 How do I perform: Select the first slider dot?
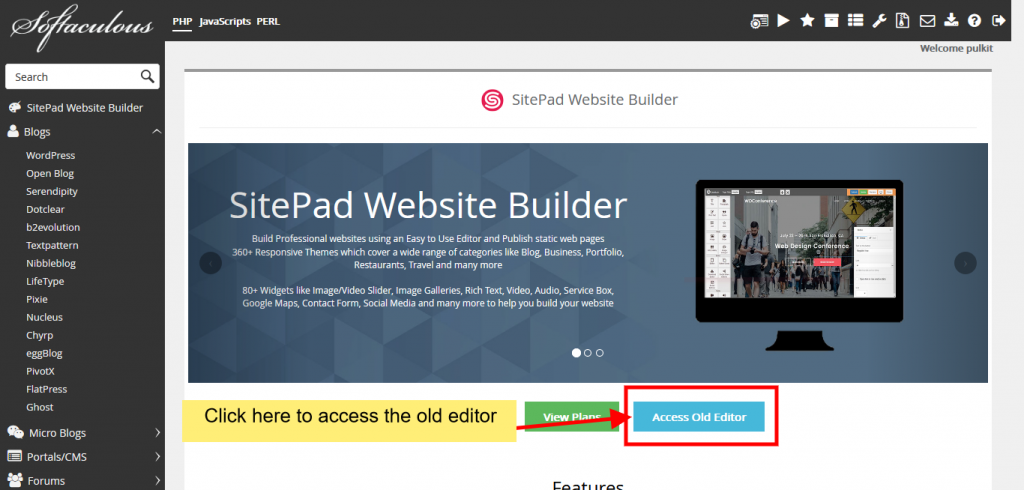coord(576,353)
